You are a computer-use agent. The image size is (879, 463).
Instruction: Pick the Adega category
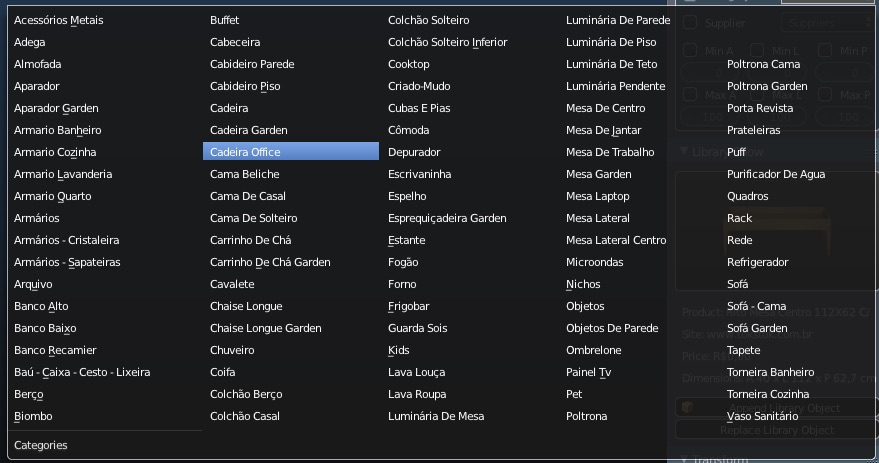pyautogui.click(x=30, y=42)
